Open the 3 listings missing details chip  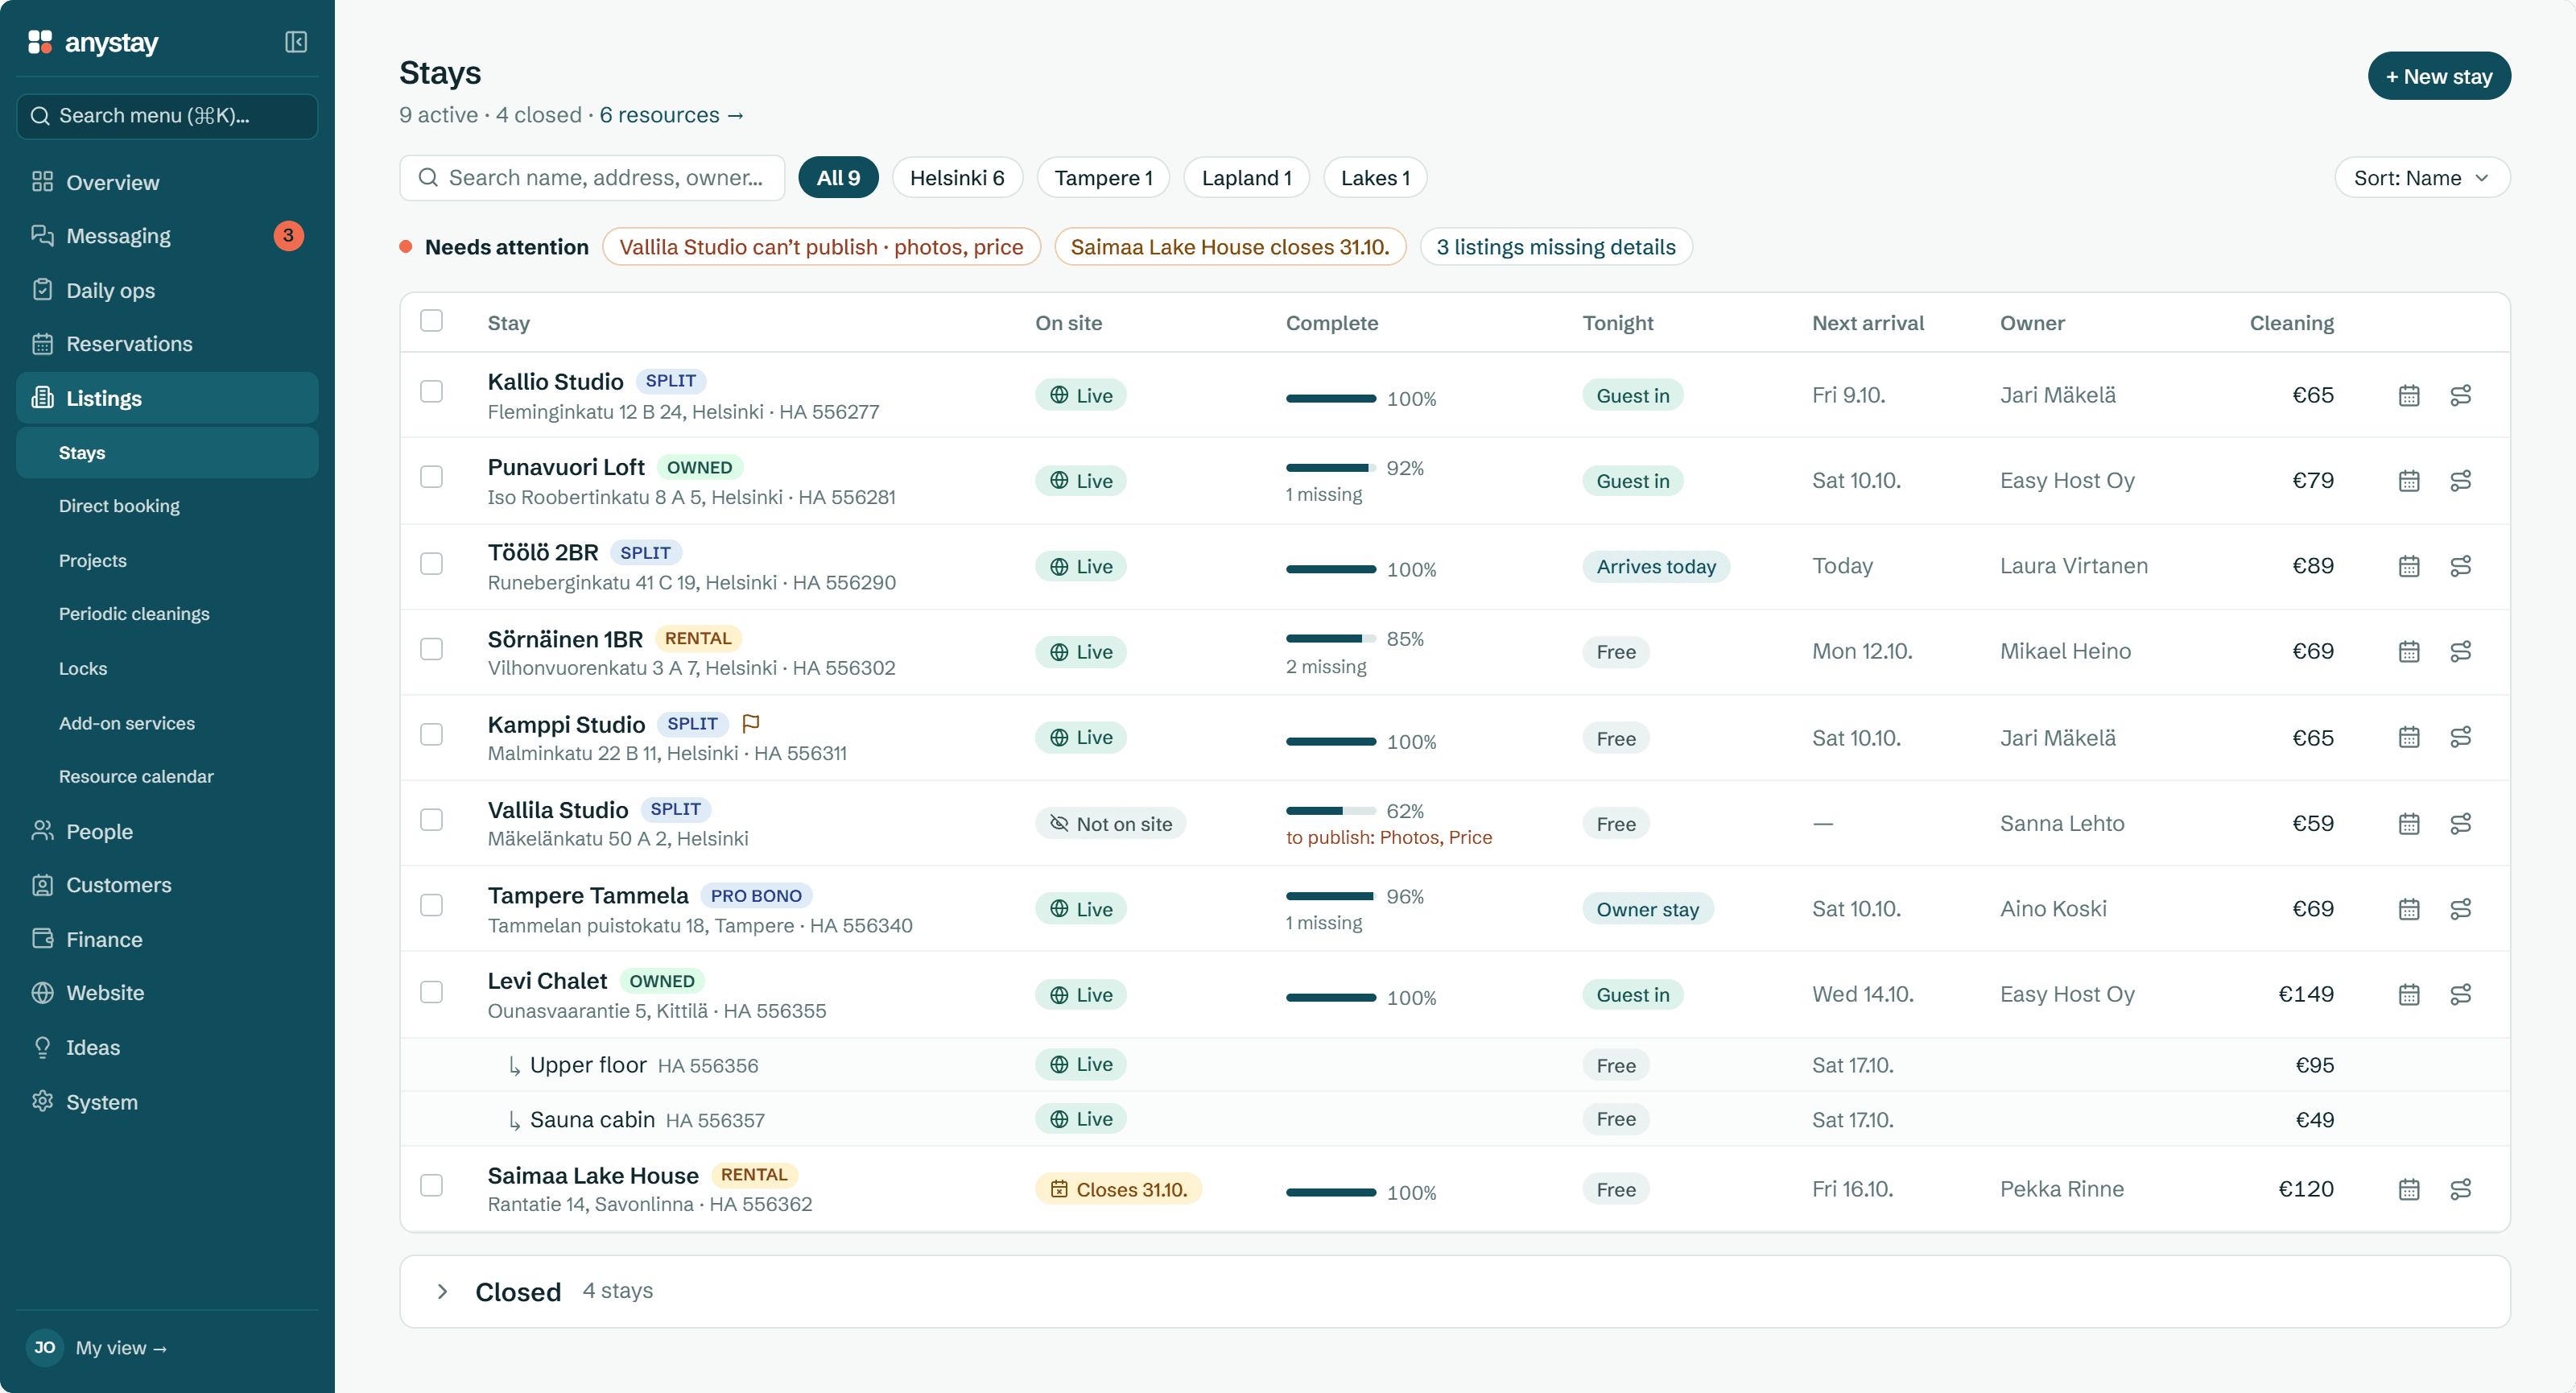point(1556,247)
